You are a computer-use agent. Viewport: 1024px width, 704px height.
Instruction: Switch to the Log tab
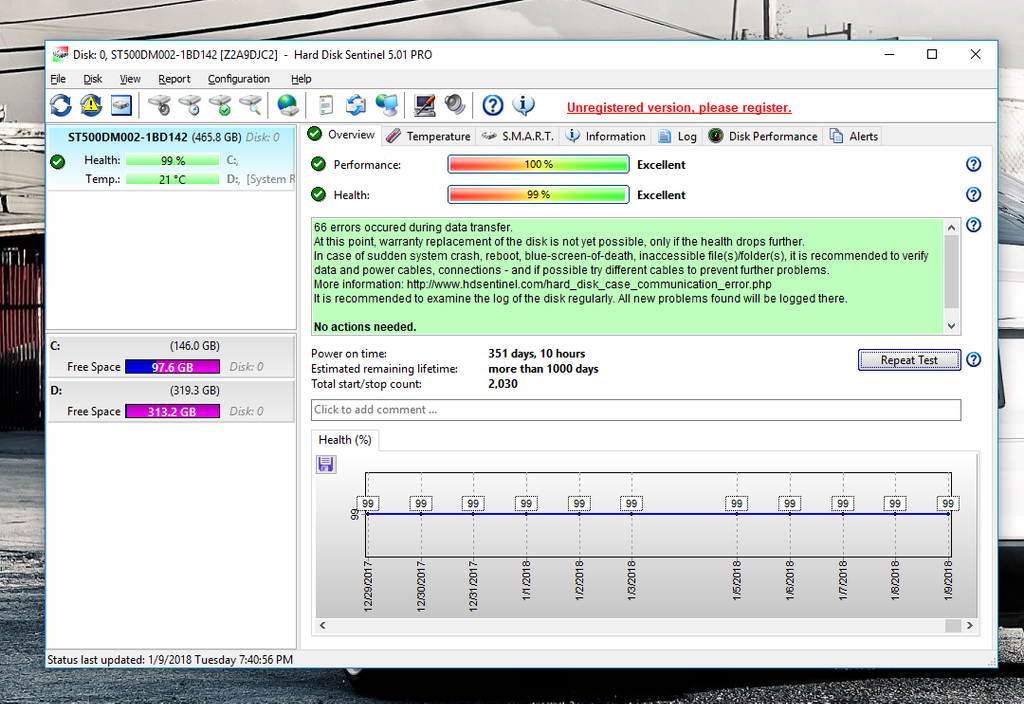pos(677,136)
